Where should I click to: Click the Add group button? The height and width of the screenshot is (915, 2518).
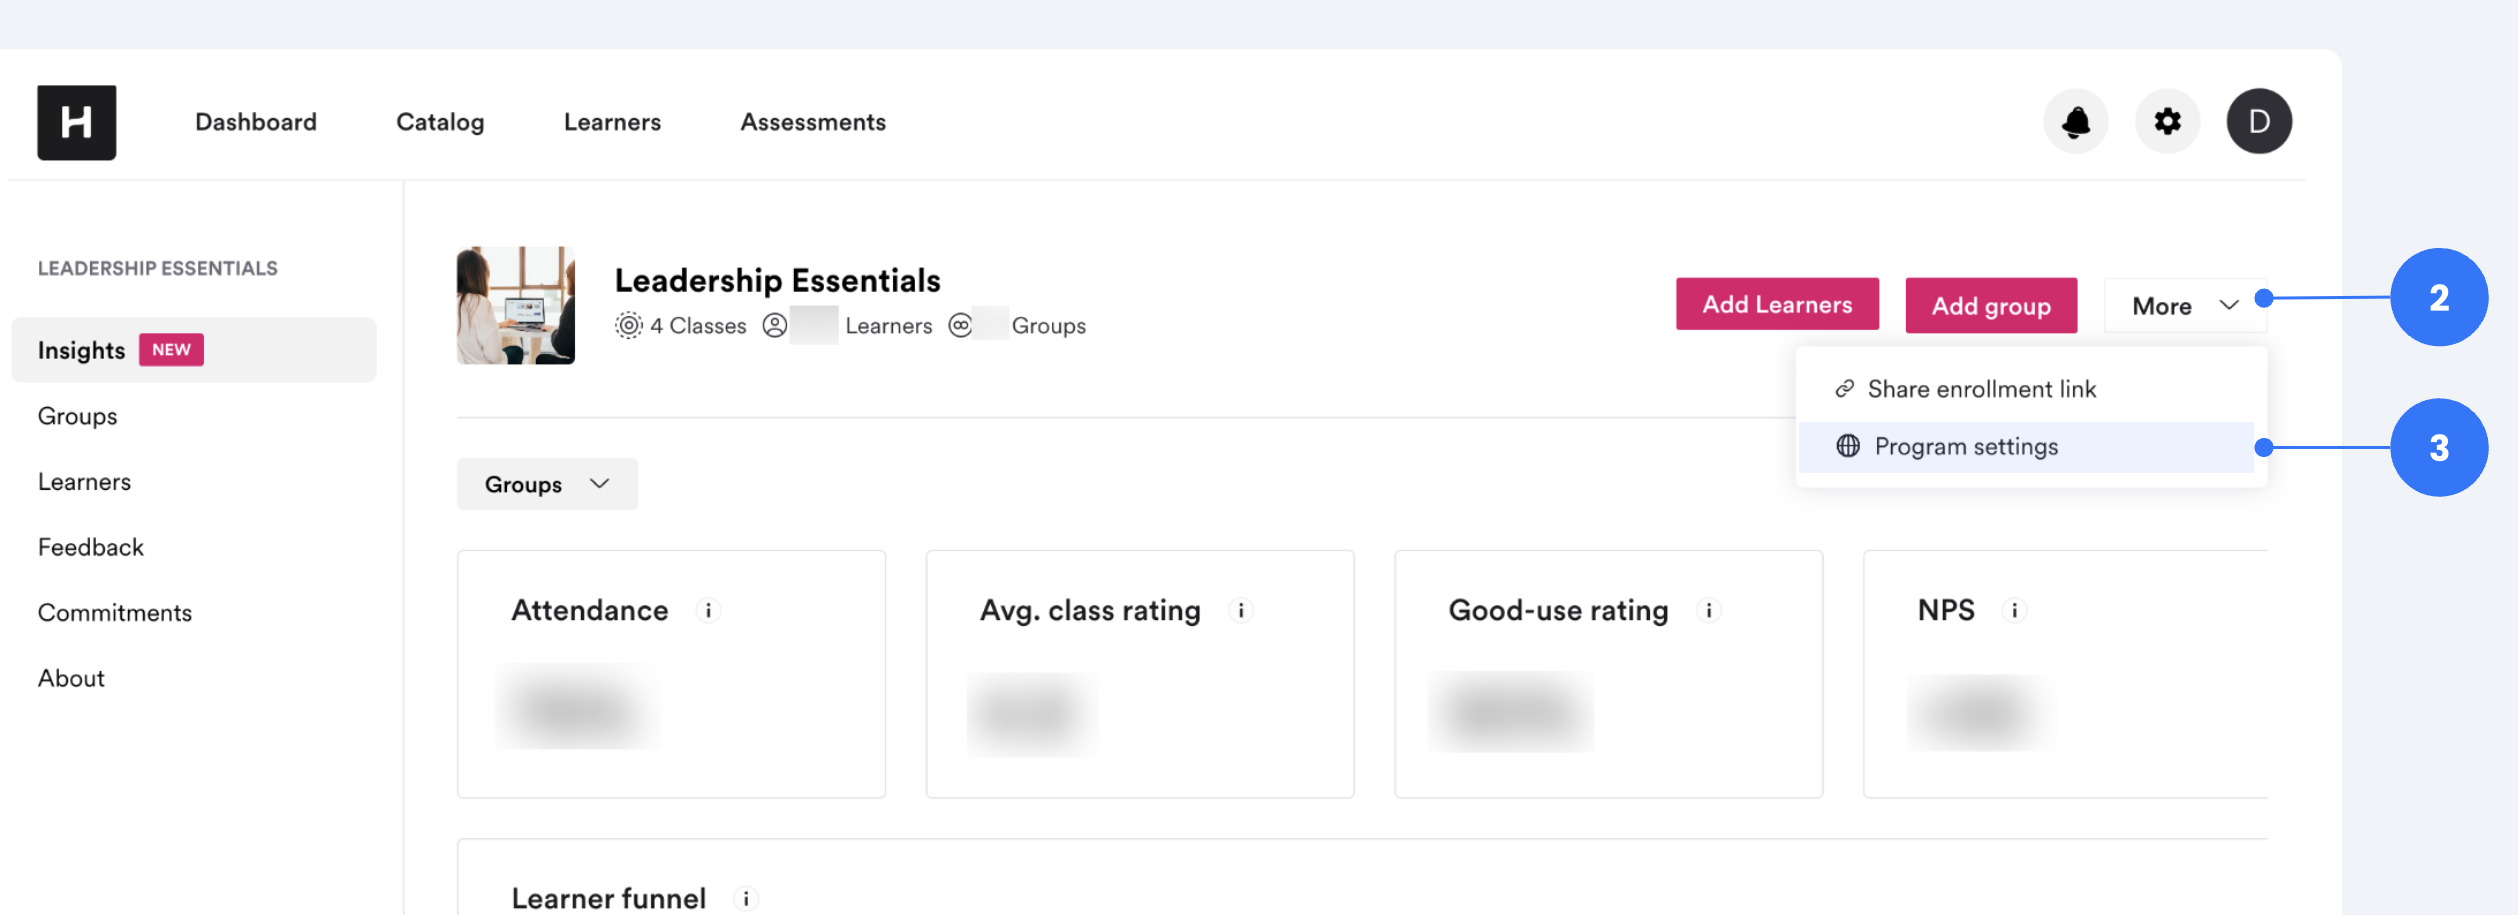pyautogui.click(x=1991, y=306)
